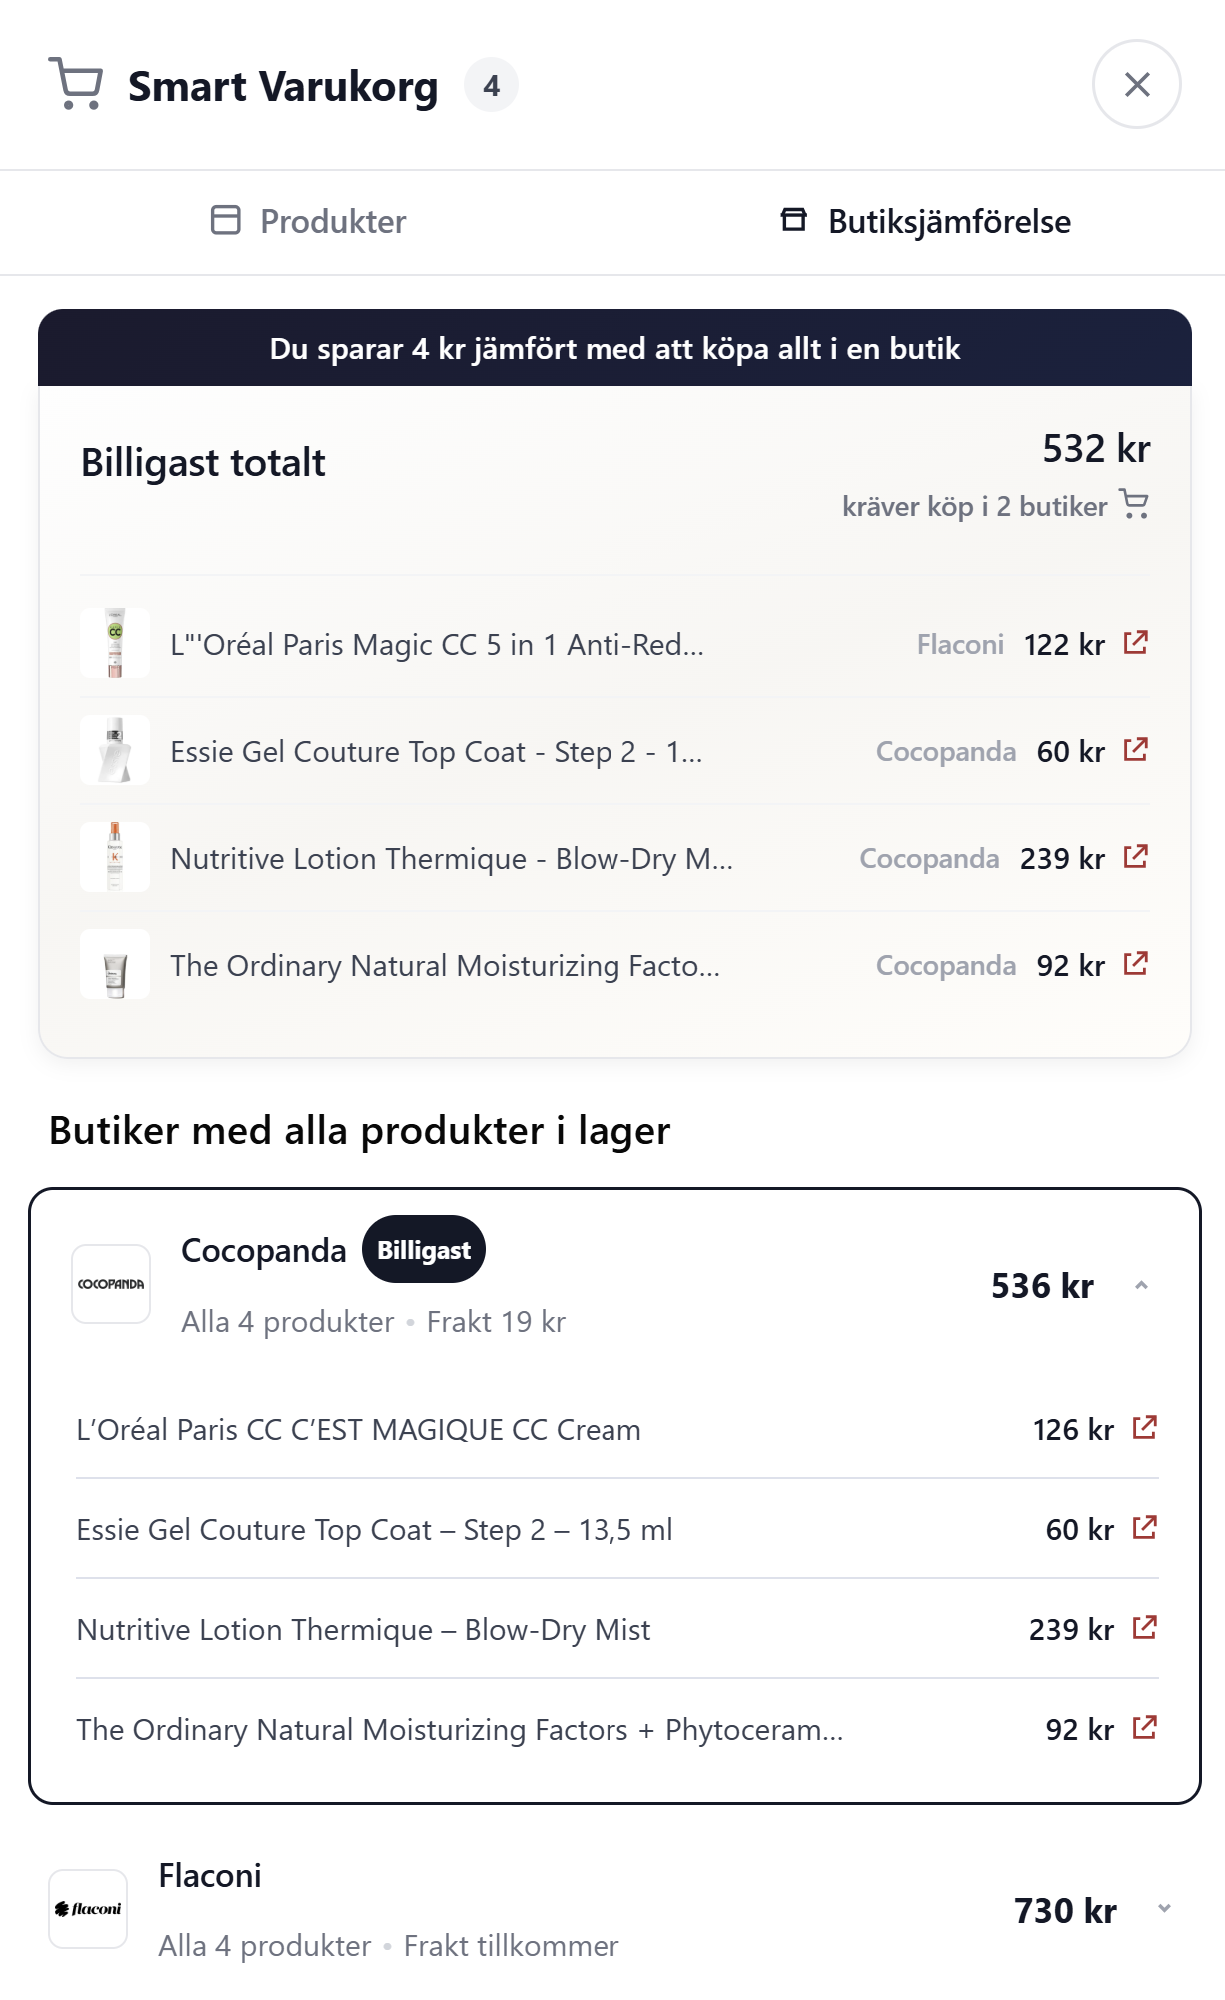Click the L'Oréal Magic CC product thumbnail

115,643
